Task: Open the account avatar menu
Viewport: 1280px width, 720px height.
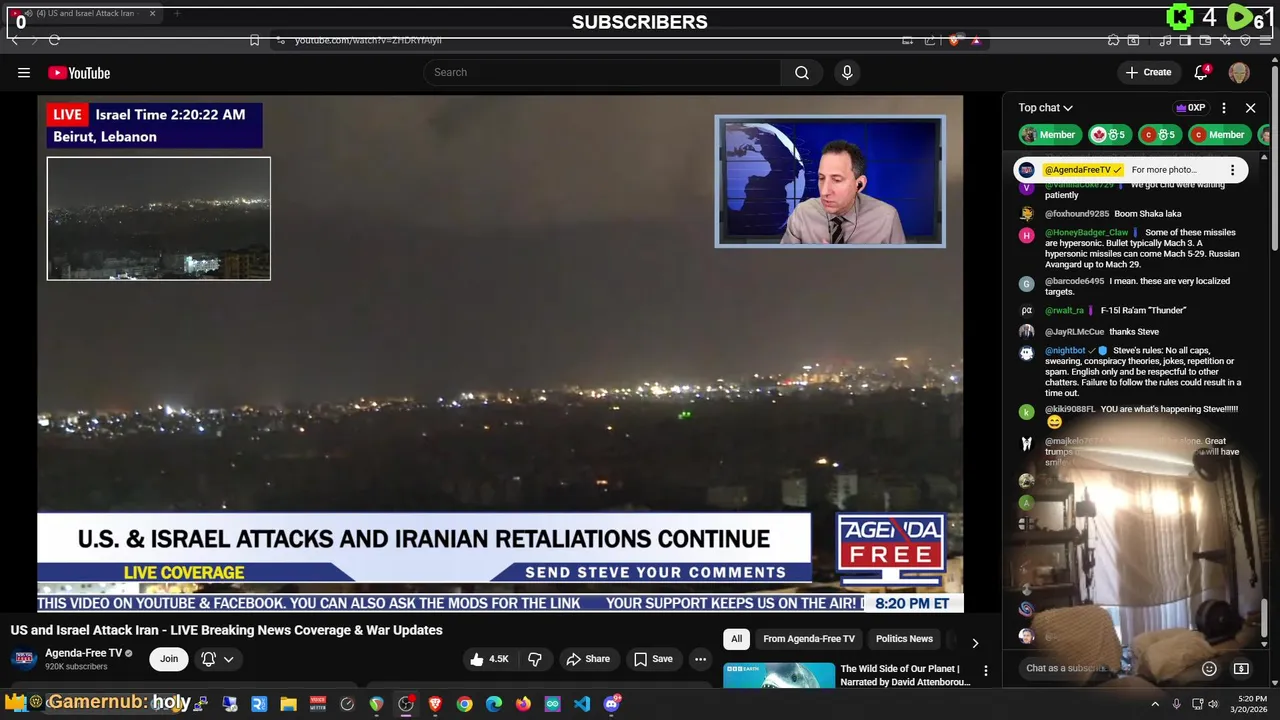Action: click(1239, 72)
